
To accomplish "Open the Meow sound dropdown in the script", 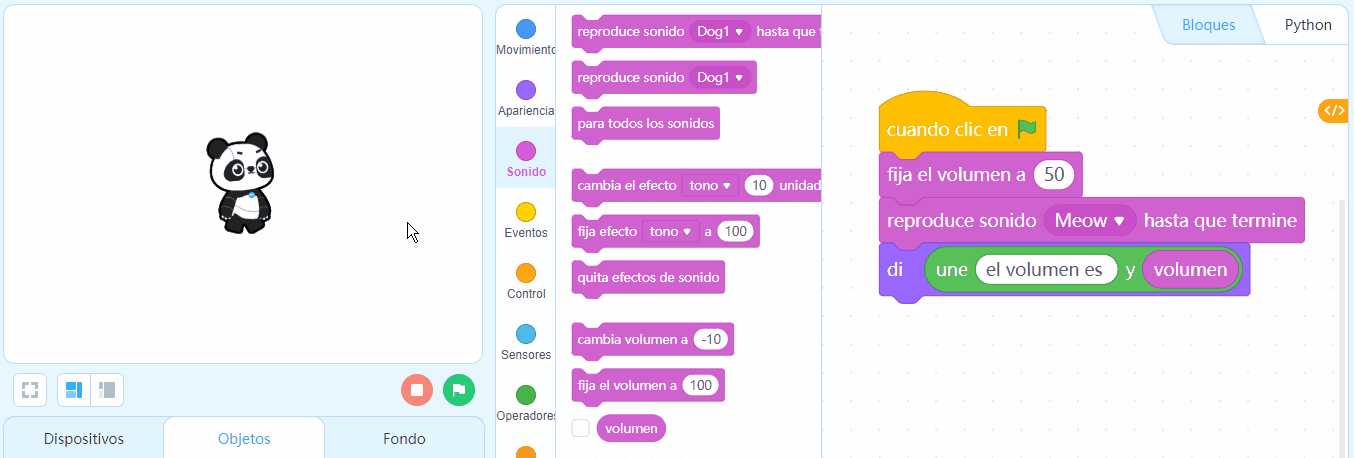I will click(1090, 220).
